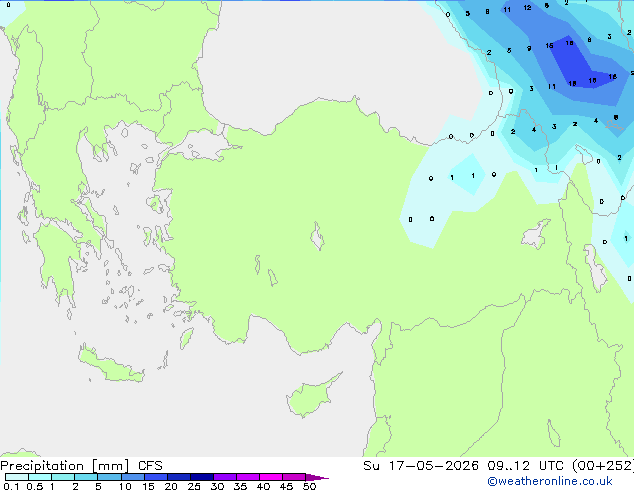The image size is (634, 490).
Task: Click the 0.5–1 mm legend swatch
Action: coord(40,477)
